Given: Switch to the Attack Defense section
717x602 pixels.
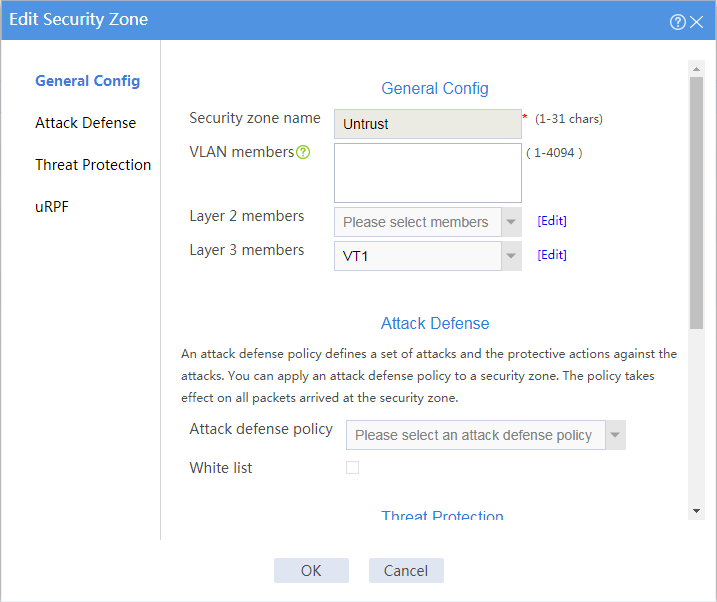Looking at the screenshot, I should 86,123.
